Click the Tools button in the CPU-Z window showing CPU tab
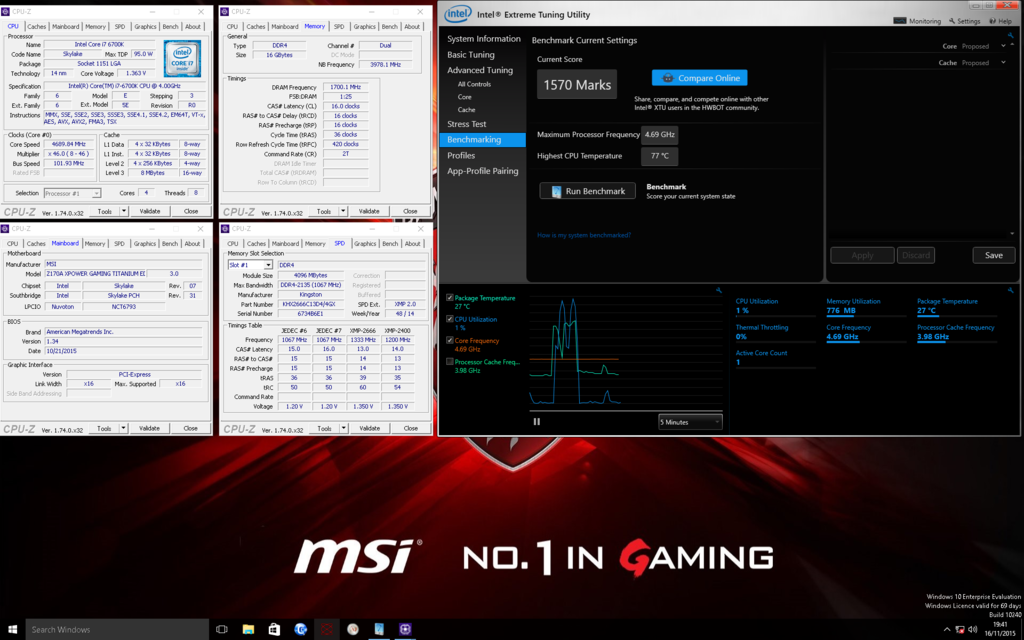 pyautogui.click(x=104, y=211)
